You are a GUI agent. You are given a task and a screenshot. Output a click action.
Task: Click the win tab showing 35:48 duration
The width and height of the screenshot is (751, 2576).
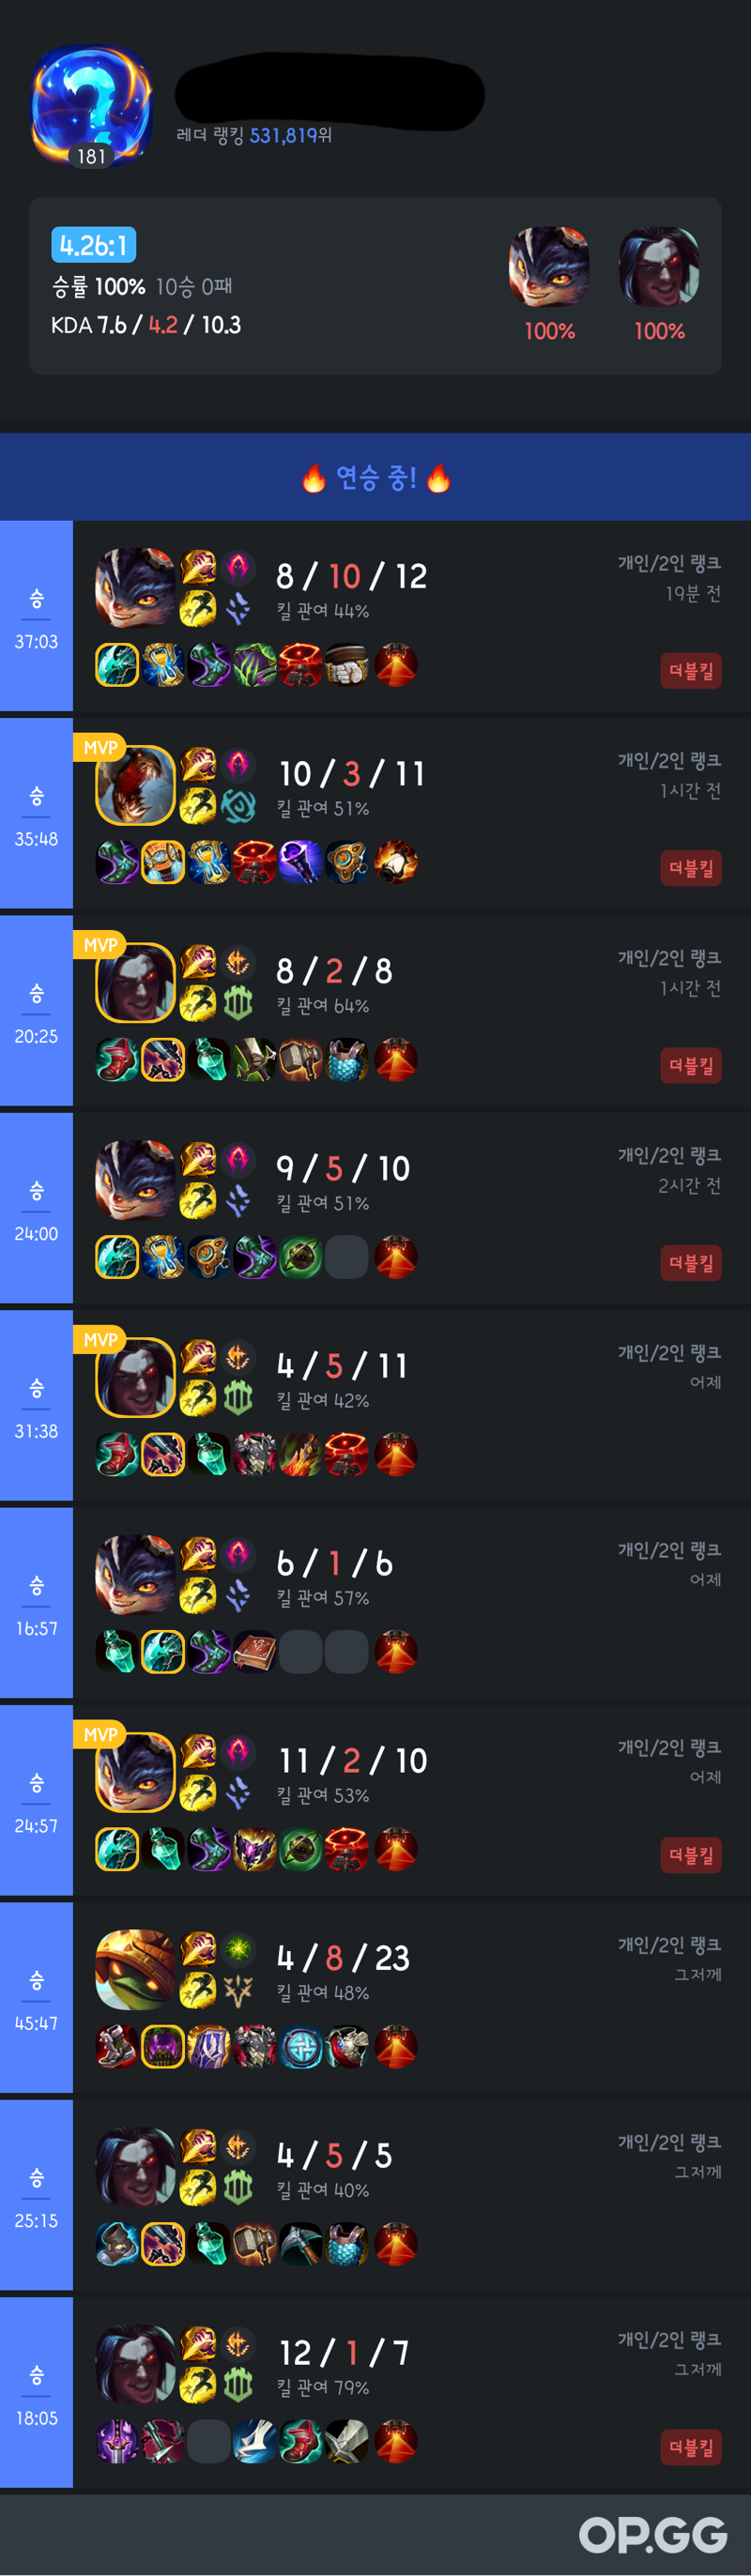pyautogui.click(x=36, y=813)
